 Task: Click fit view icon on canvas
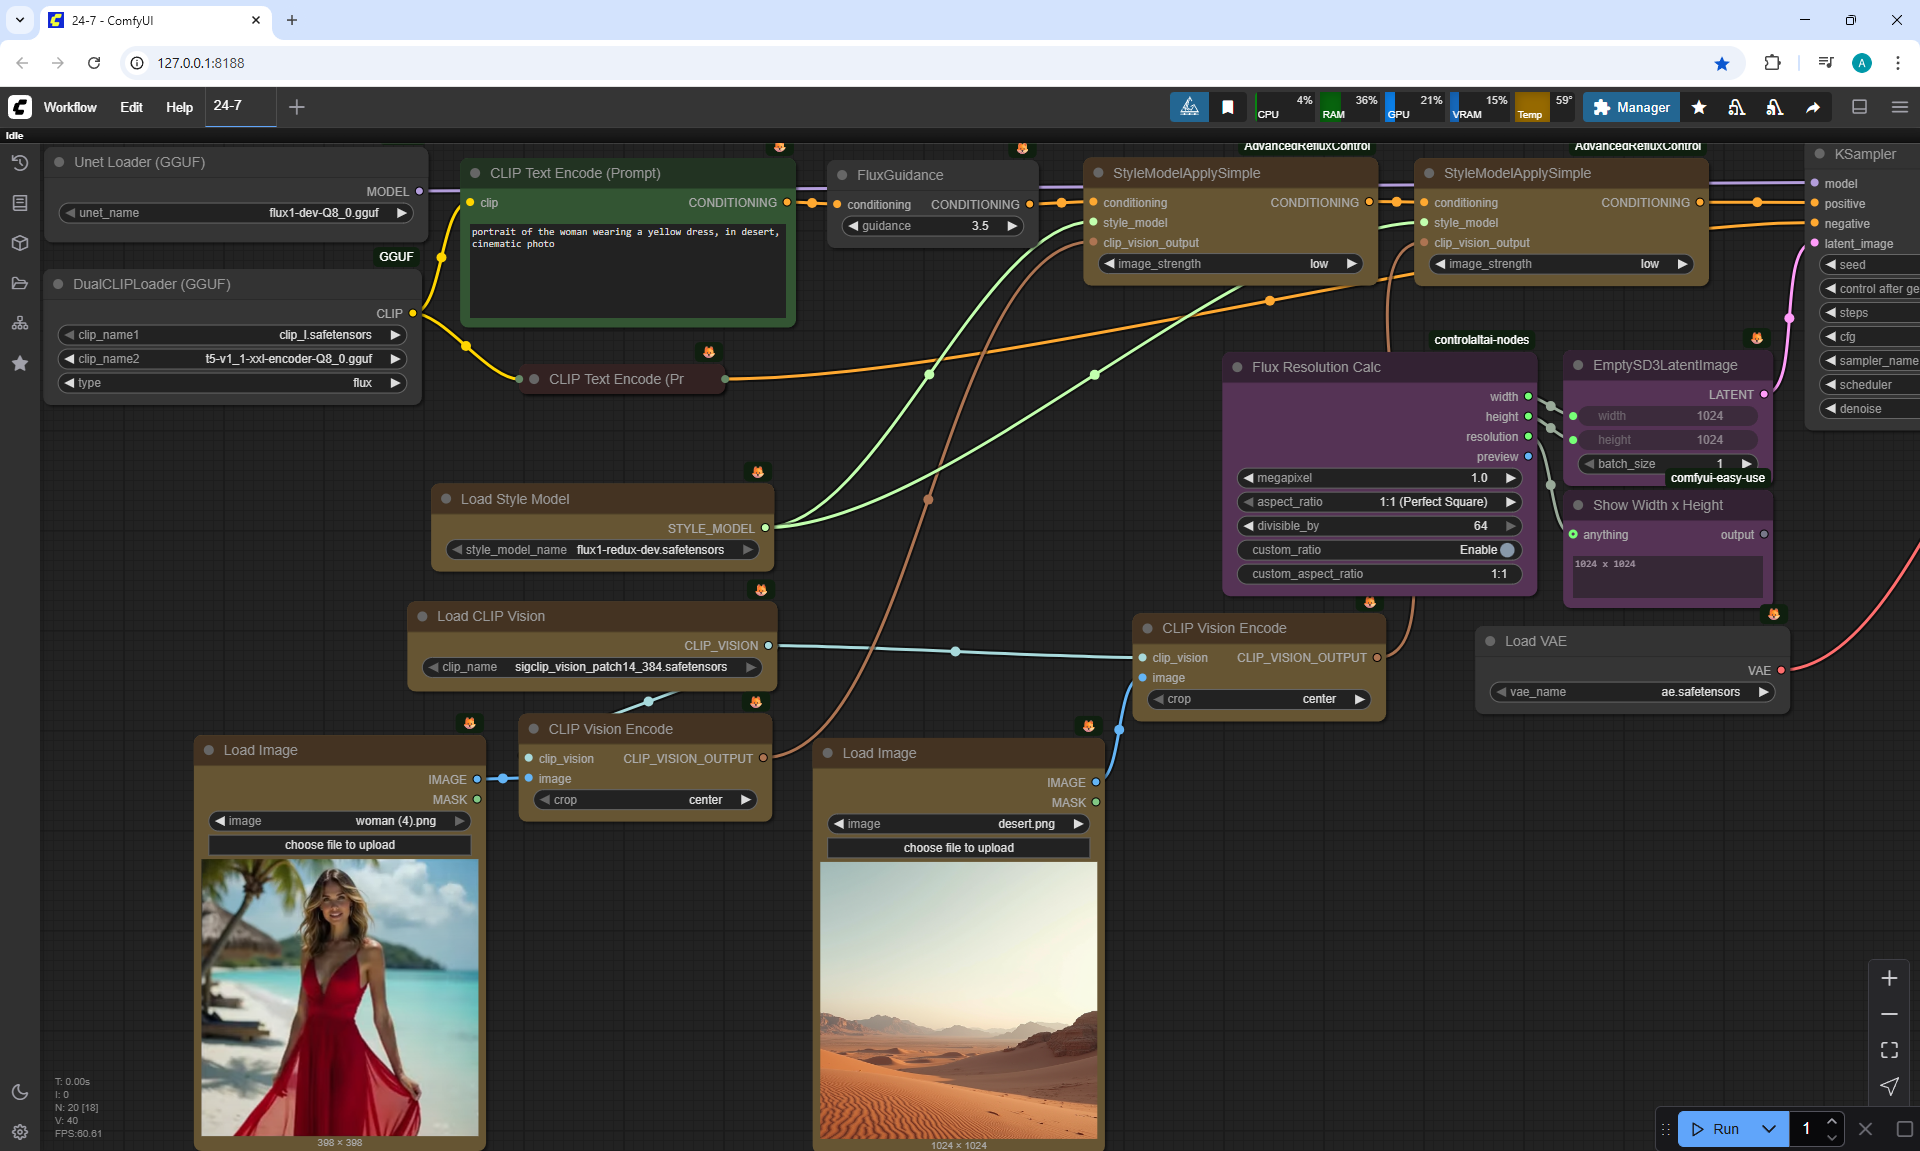[1889, 1050]
